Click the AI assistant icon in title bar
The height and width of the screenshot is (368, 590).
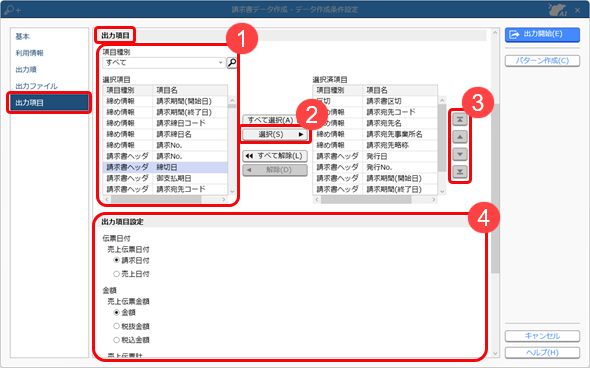(557, 9)
